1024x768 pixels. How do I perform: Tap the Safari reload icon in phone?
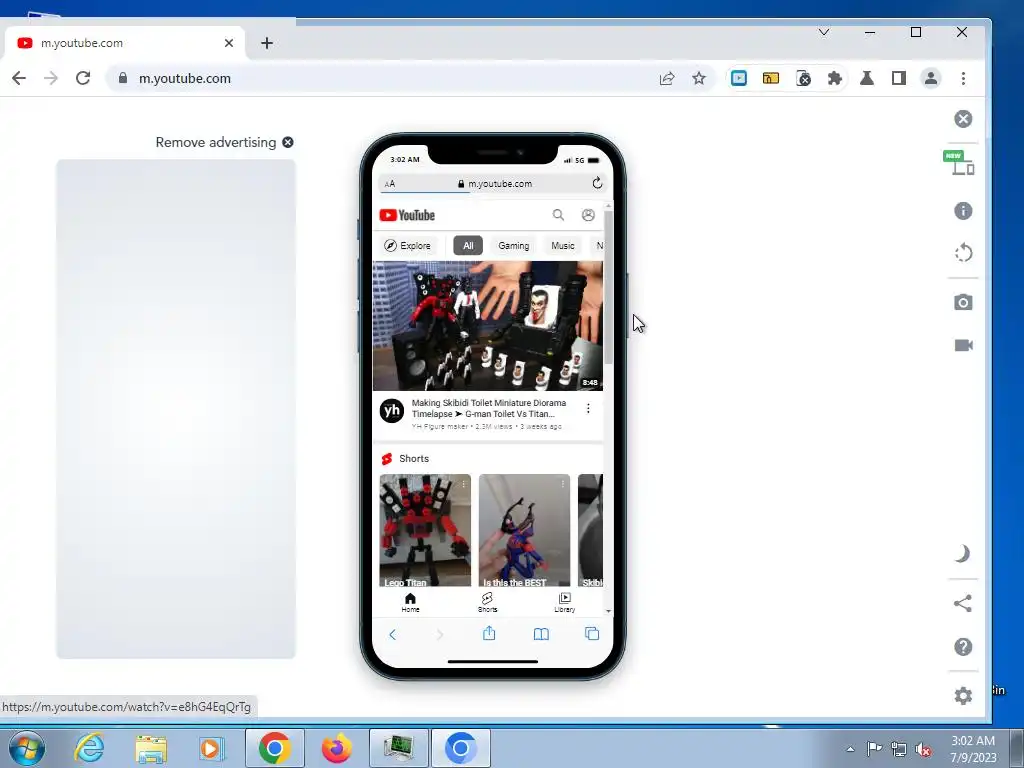pyautogui.click(x=597, y=184)
